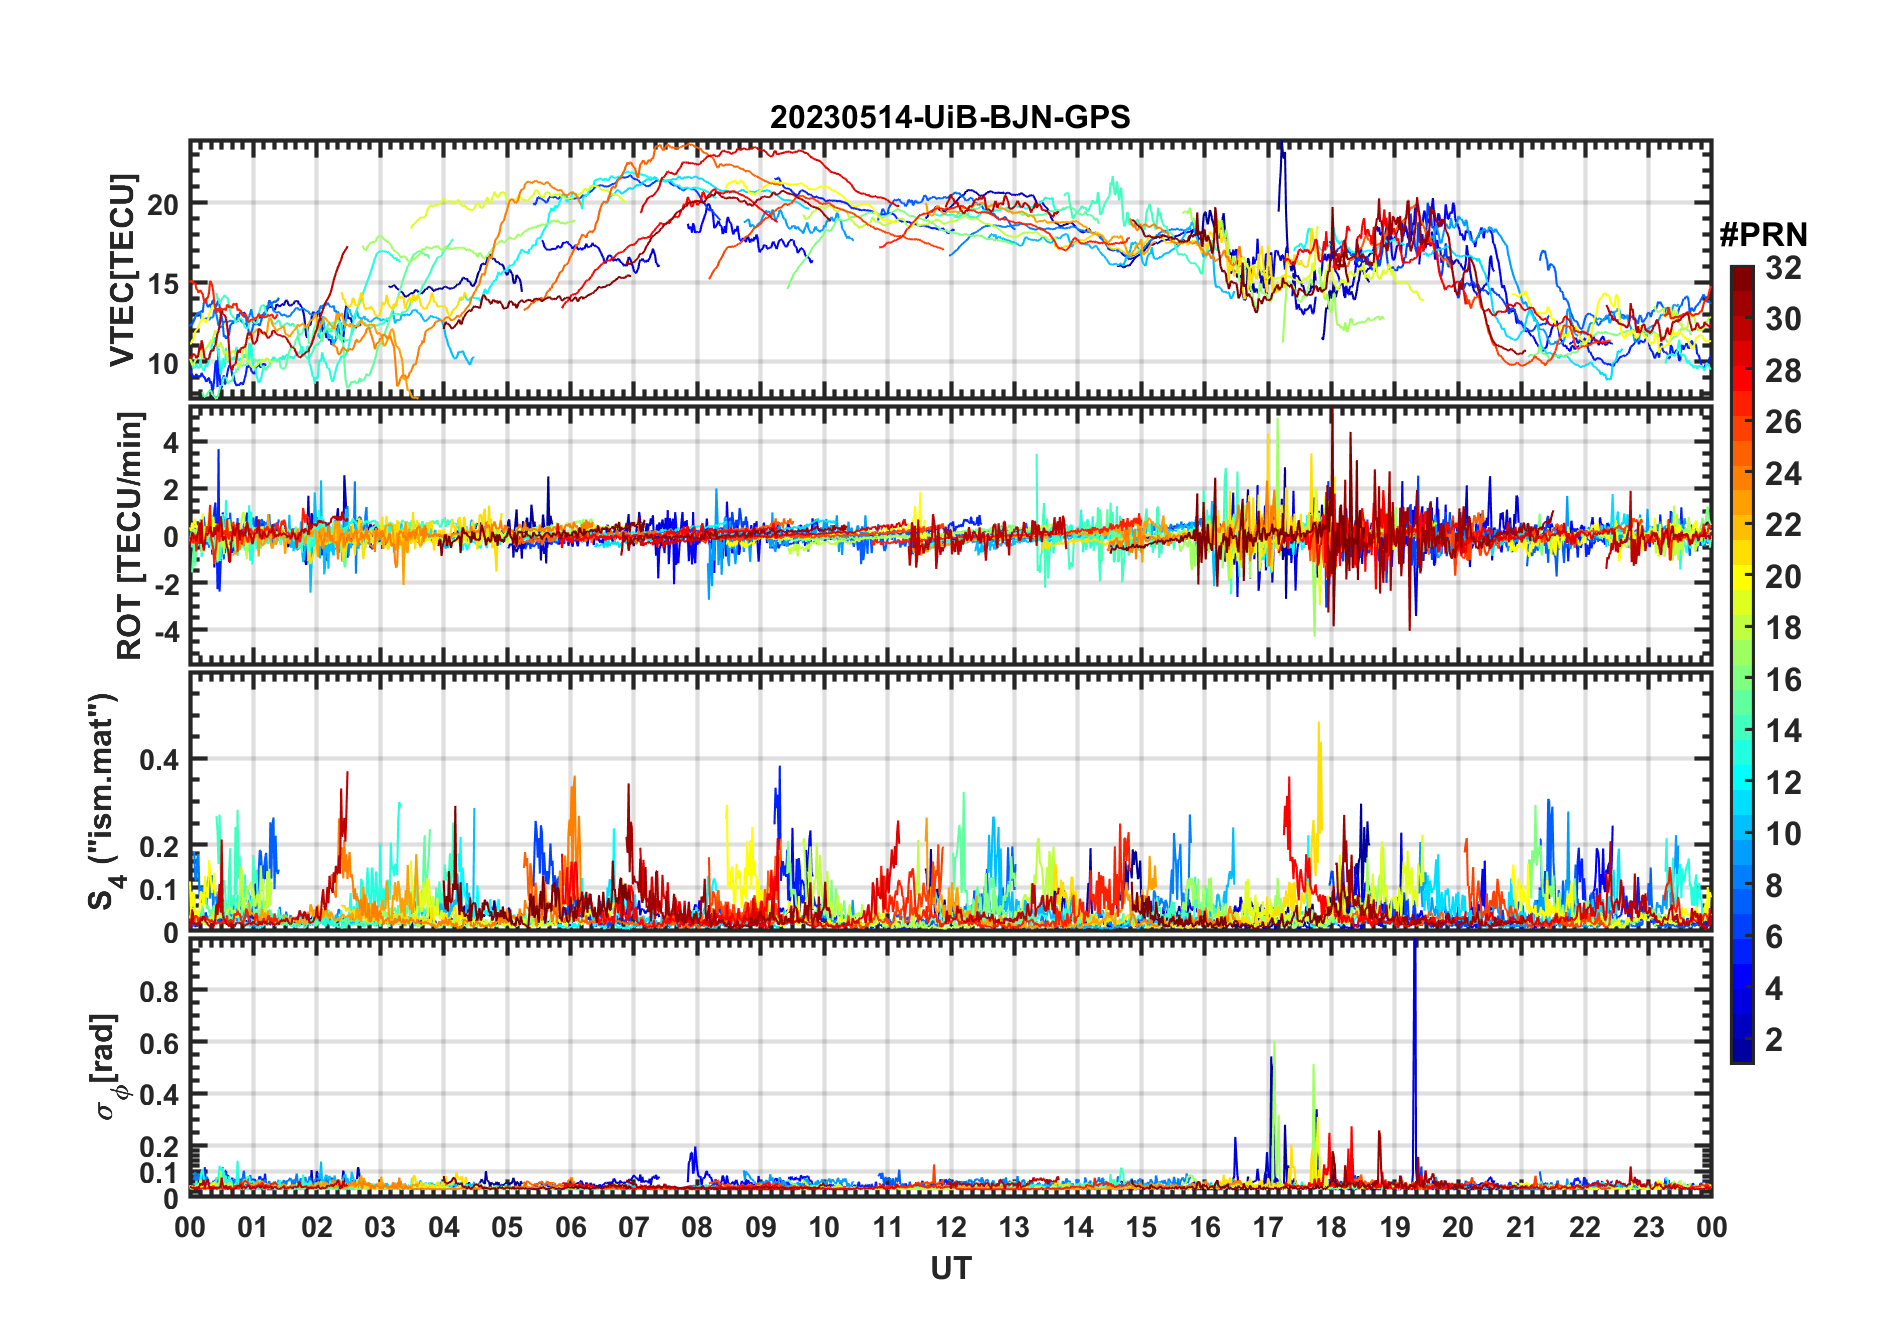Click S4 axis tick label 0.4
The image size is (1902, 1330).
160,760
